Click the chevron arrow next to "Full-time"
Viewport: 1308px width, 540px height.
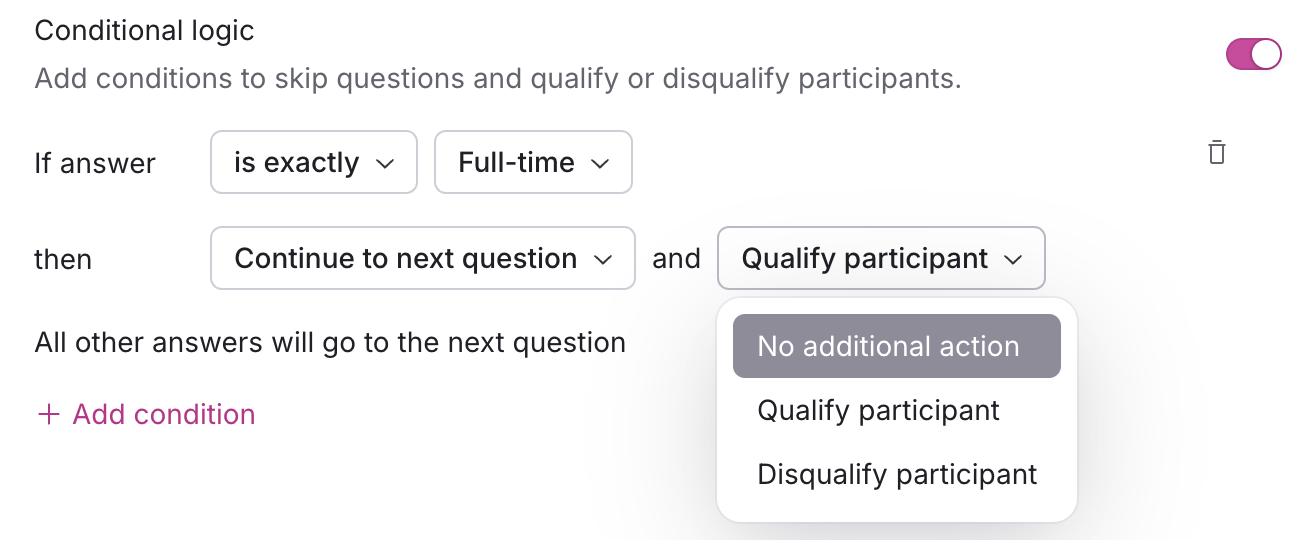(600, 164)
